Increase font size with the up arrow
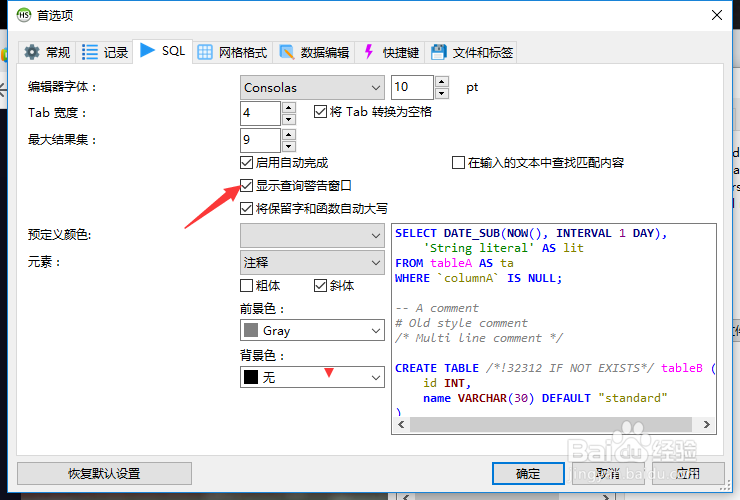The height and width of the screenshot is (500, 740). click(441, 82)
